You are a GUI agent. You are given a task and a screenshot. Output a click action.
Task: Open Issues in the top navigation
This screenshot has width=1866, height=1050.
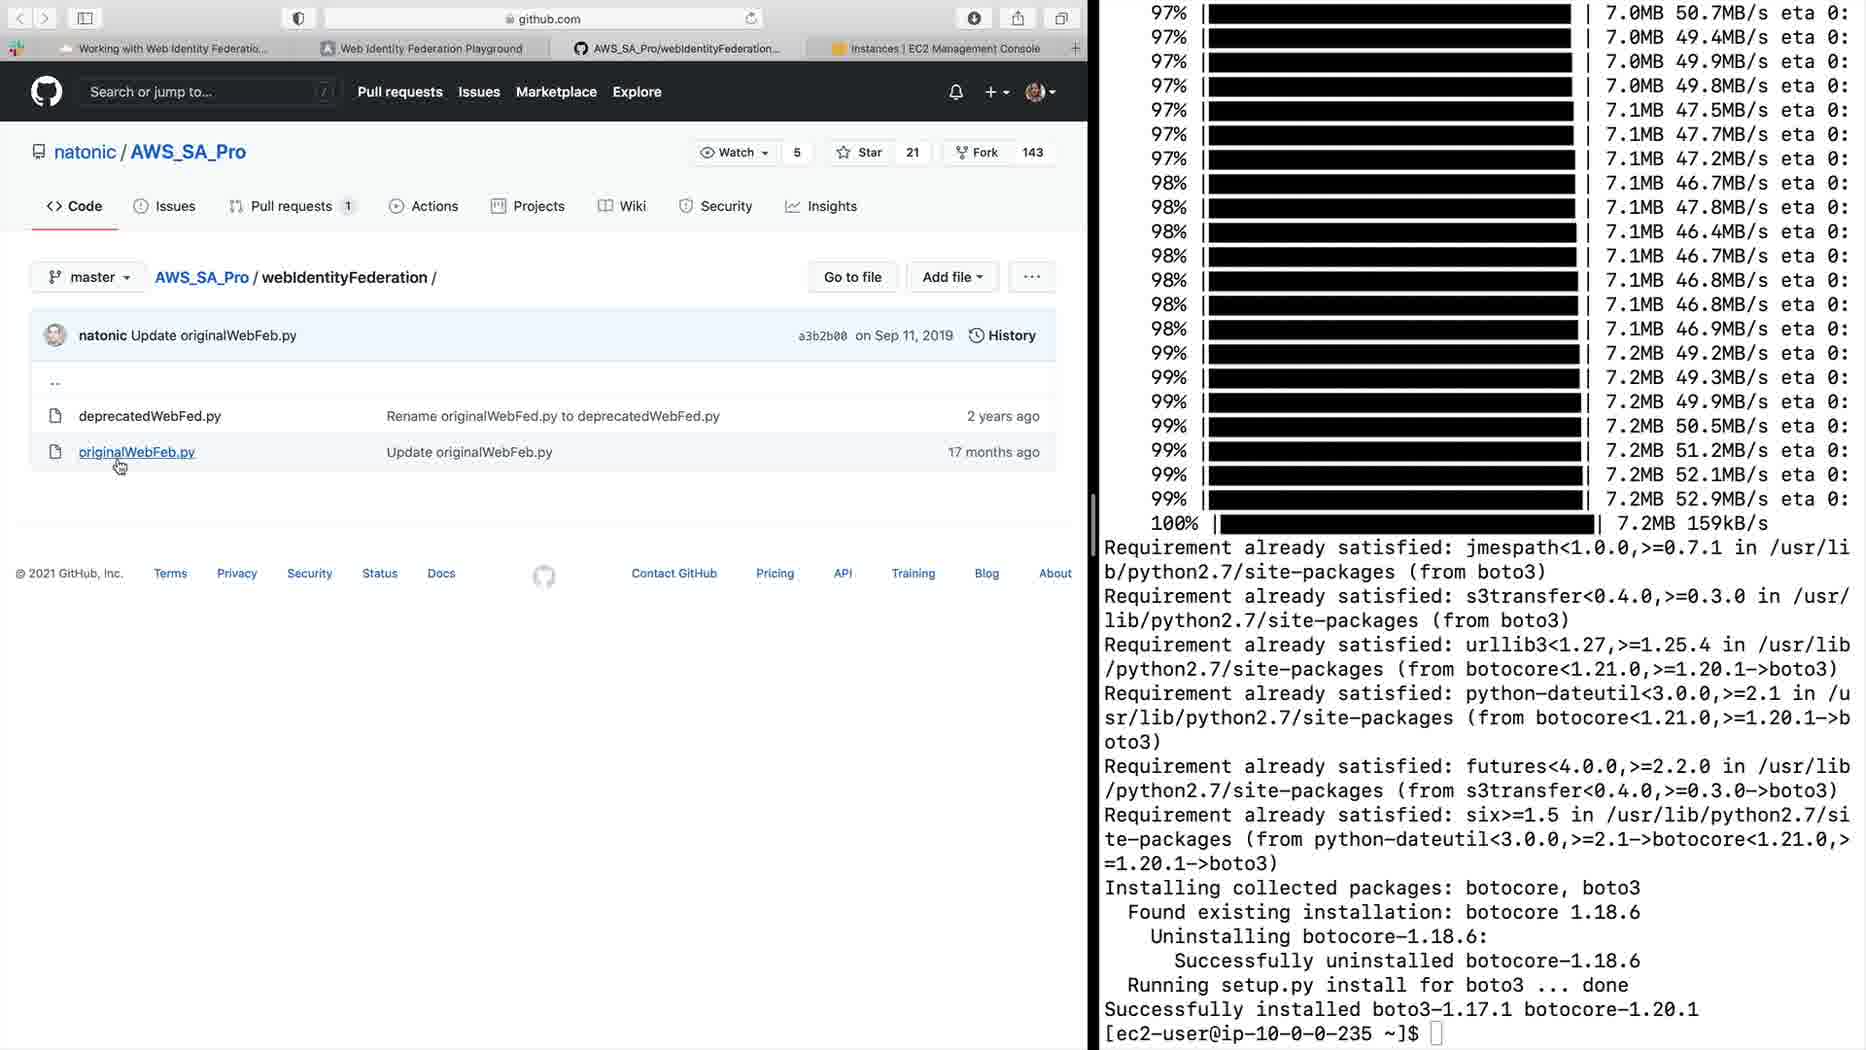479,92
